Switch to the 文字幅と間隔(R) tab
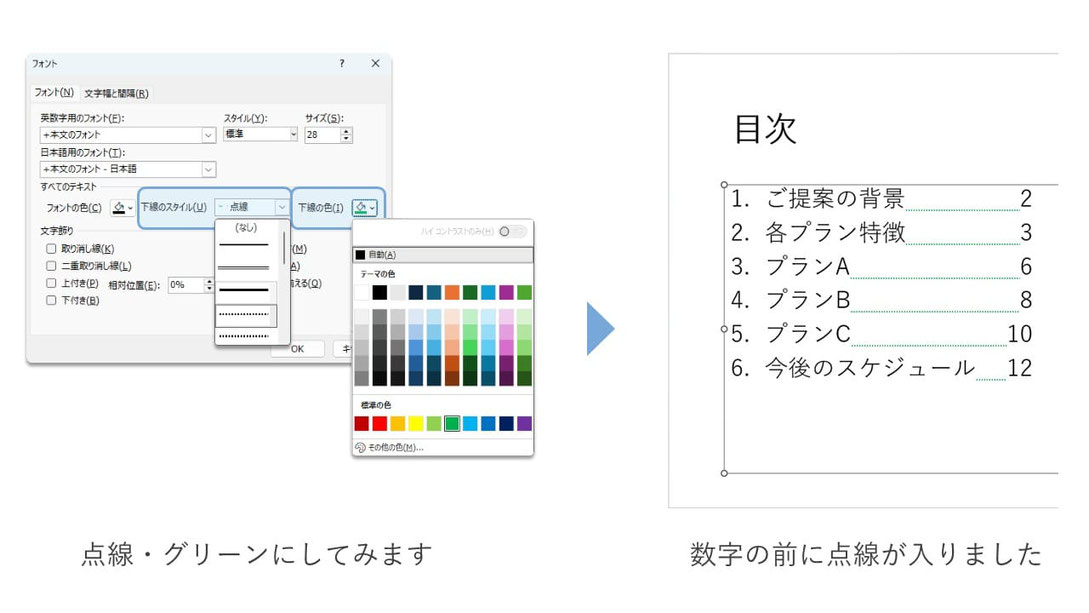The height and width of the screenshot is (613, 1089). pyautogui.click(x=116, y=93)
